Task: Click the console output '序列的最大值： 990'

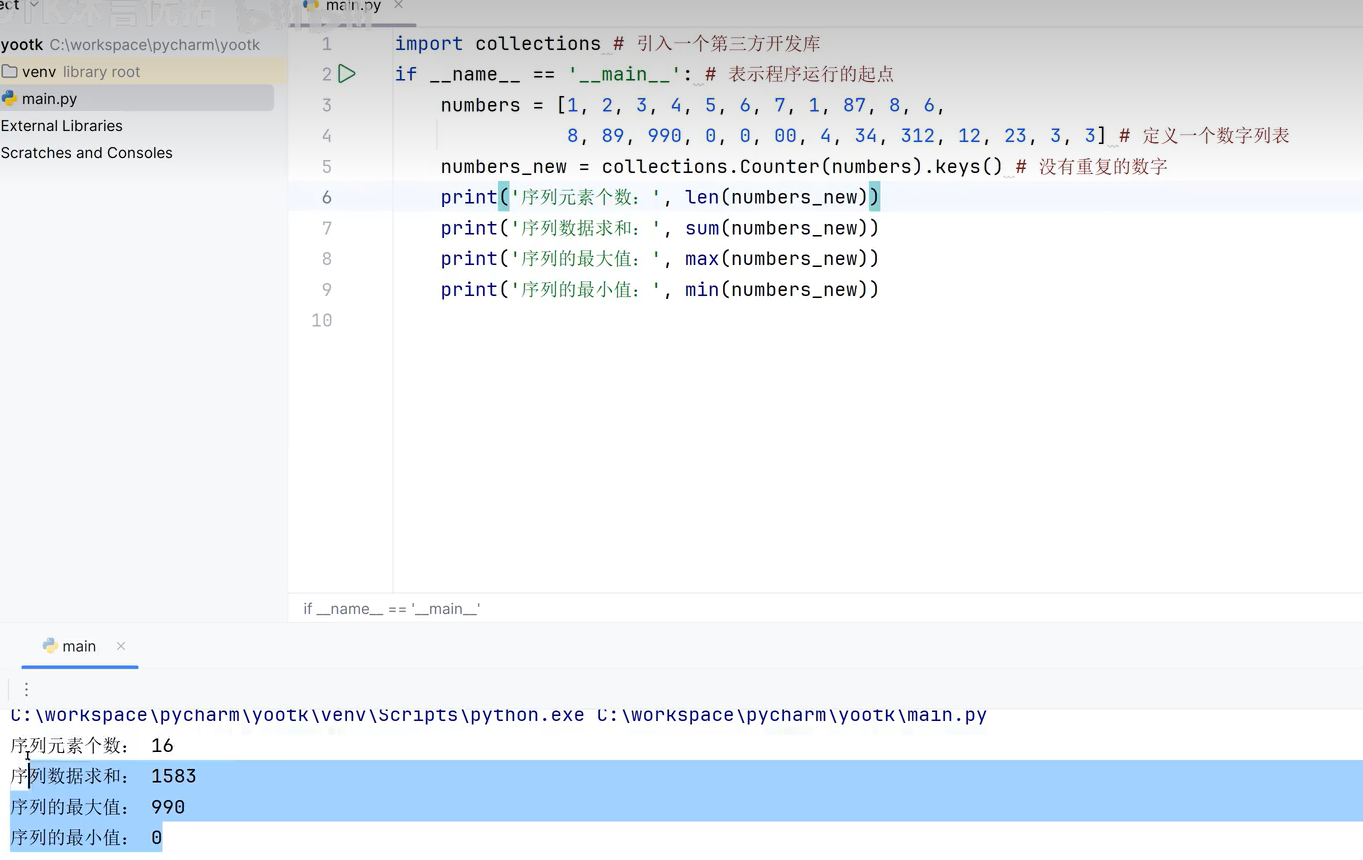Action: pos(98,807)
